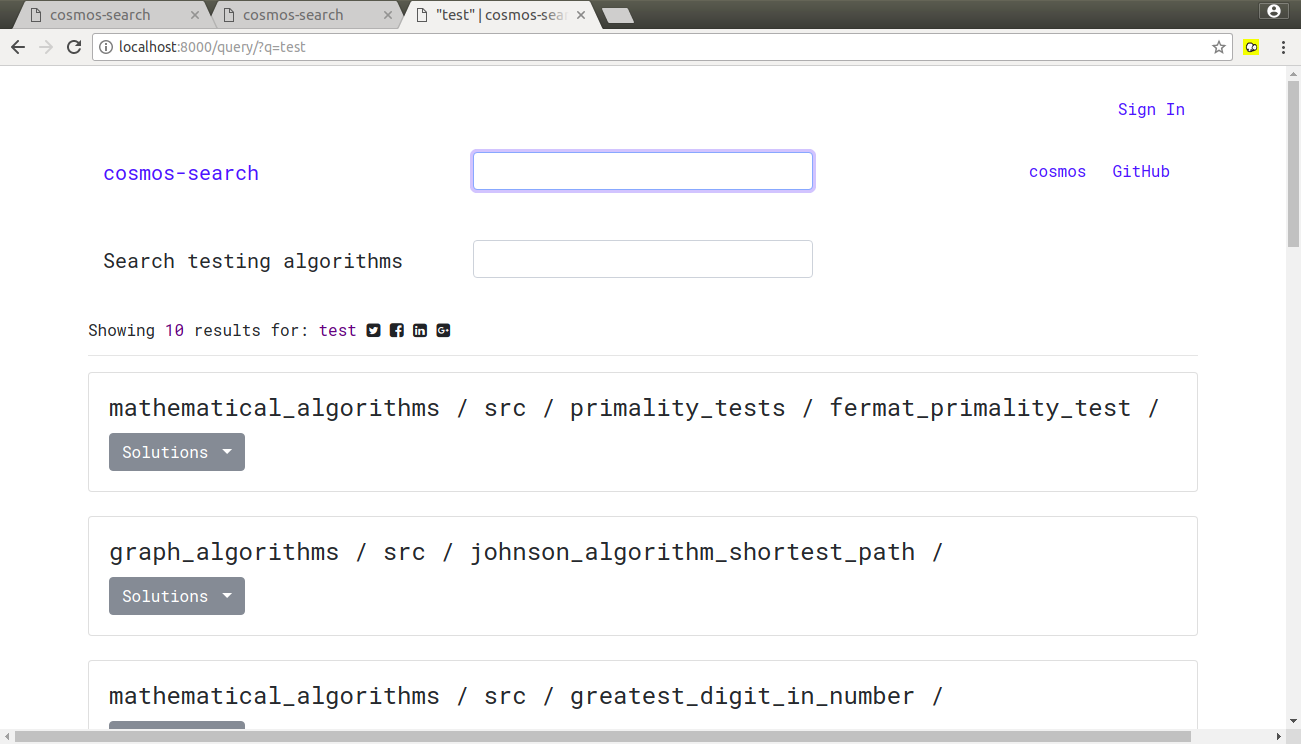Click the mathematical_algorithms fermat_primality_test path
The image size is (1301, 744).
point(634,408)
